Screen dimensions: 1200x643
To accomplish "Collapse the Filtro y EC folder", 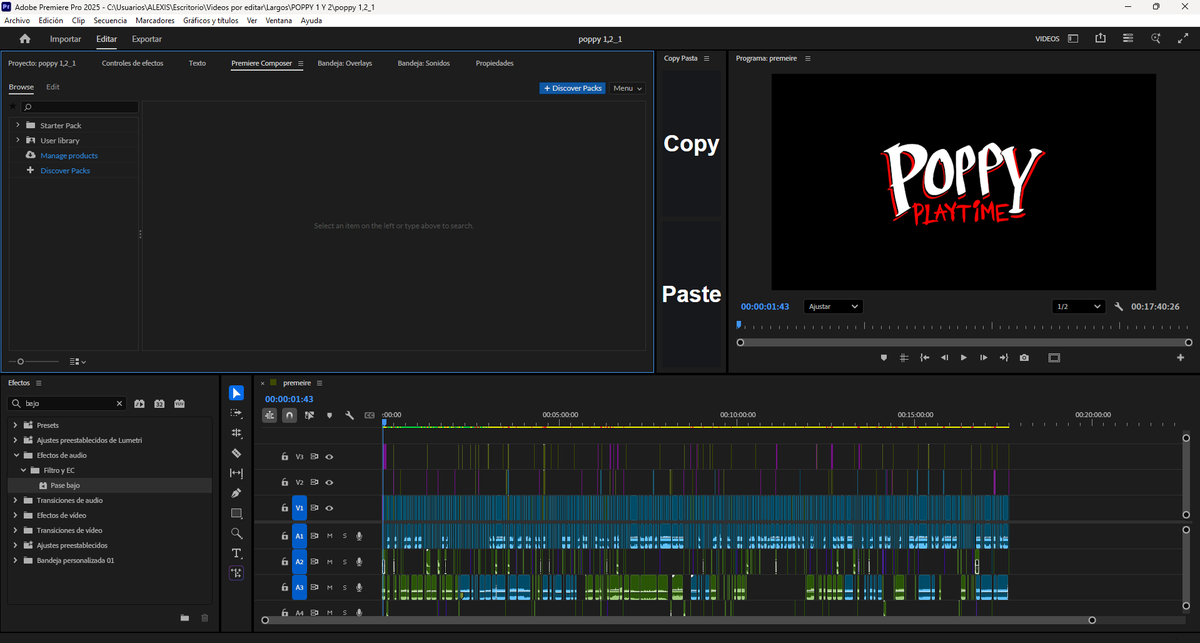I will [x=23, y=470].
